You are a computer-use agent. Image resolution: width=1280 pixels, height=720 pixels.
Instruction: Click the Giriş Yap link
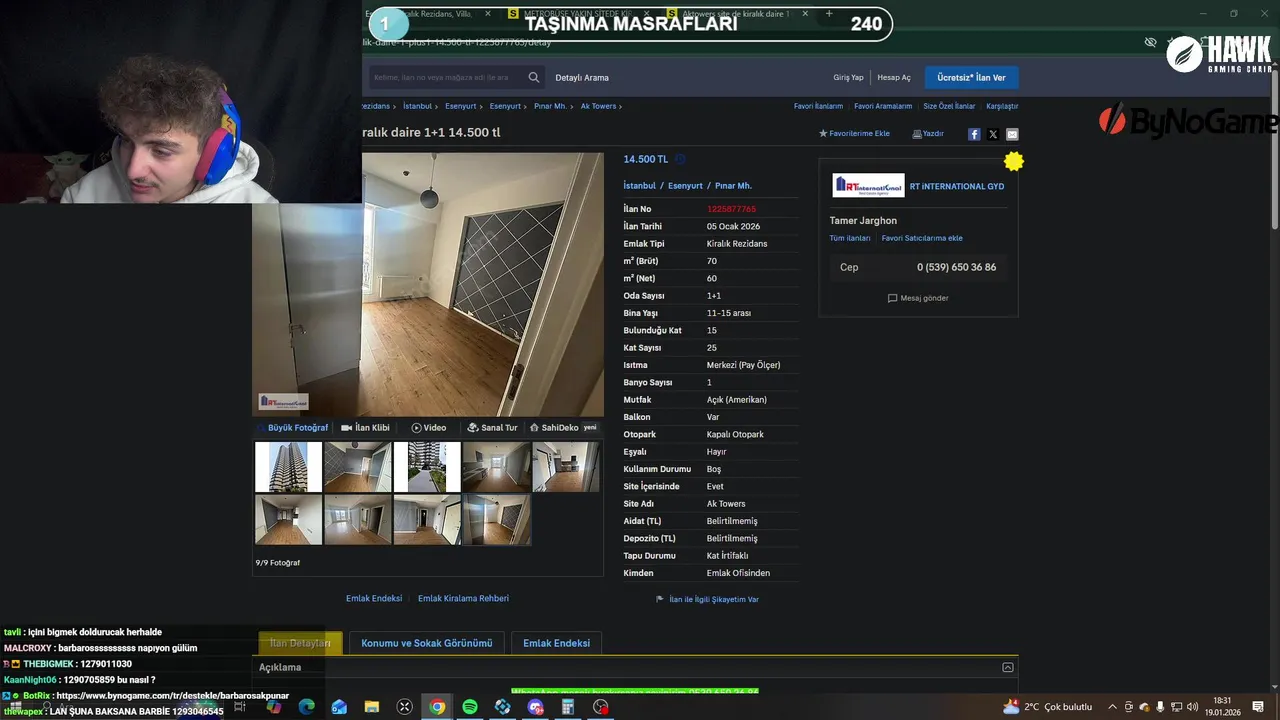[x=848, y=77]
